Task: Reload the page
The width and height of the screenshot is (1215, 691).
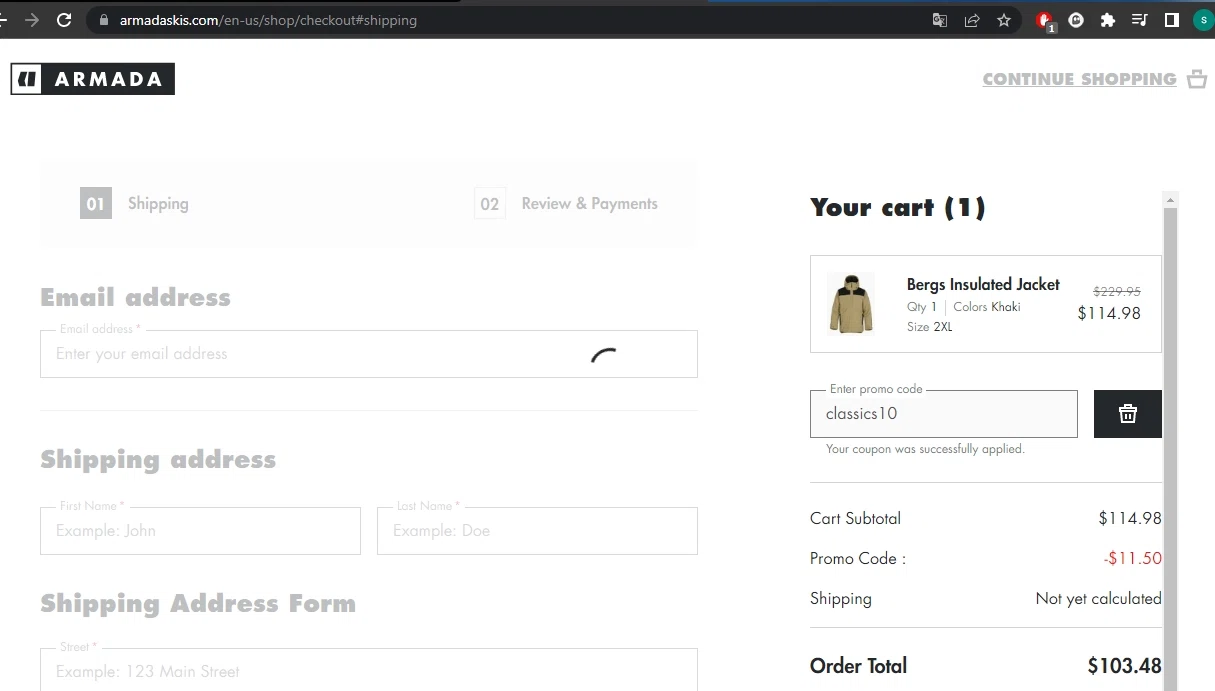Action: click(64, 20)
